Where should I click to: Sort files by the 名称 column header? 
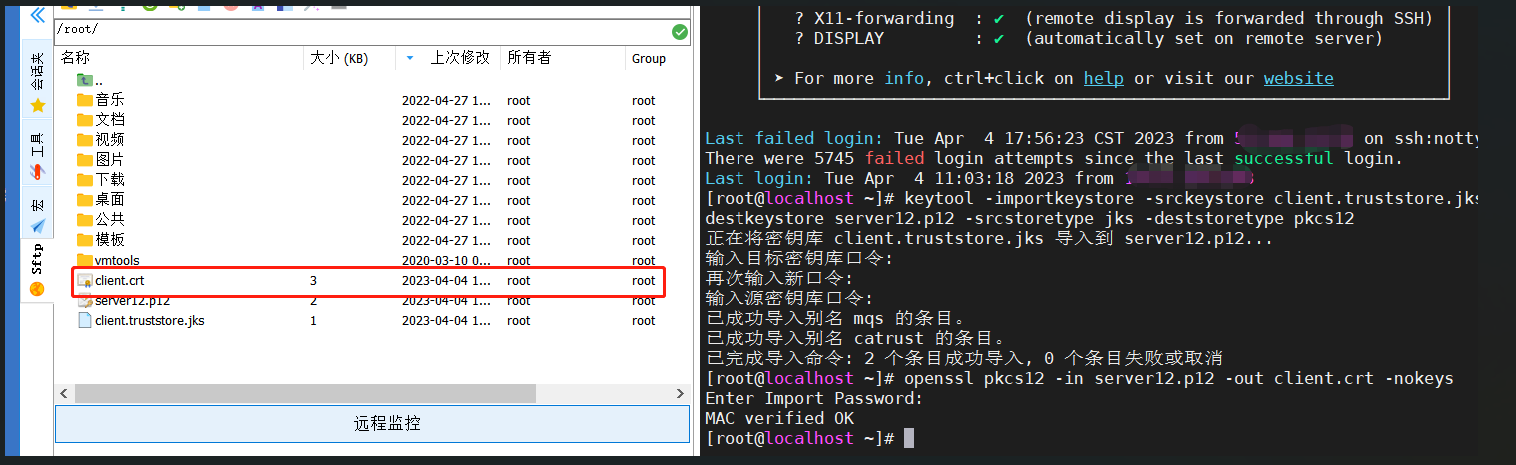75,58
